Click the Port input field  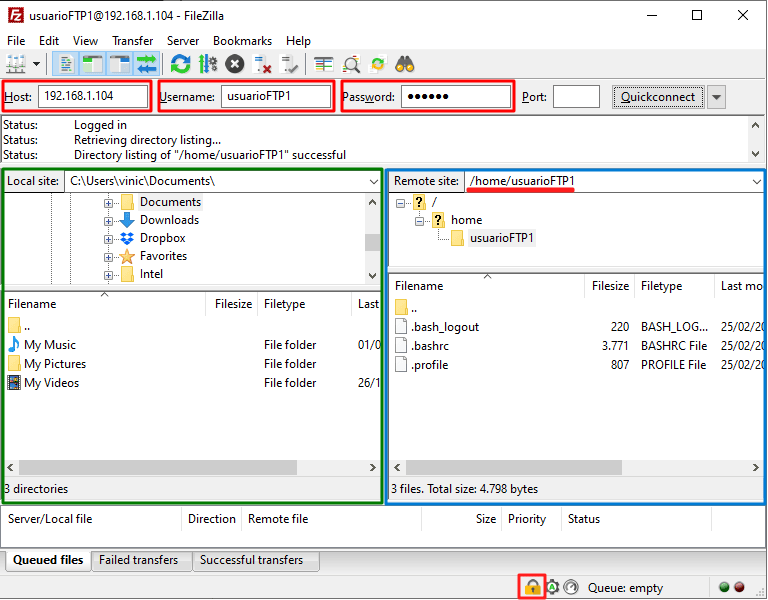[576, 96]
